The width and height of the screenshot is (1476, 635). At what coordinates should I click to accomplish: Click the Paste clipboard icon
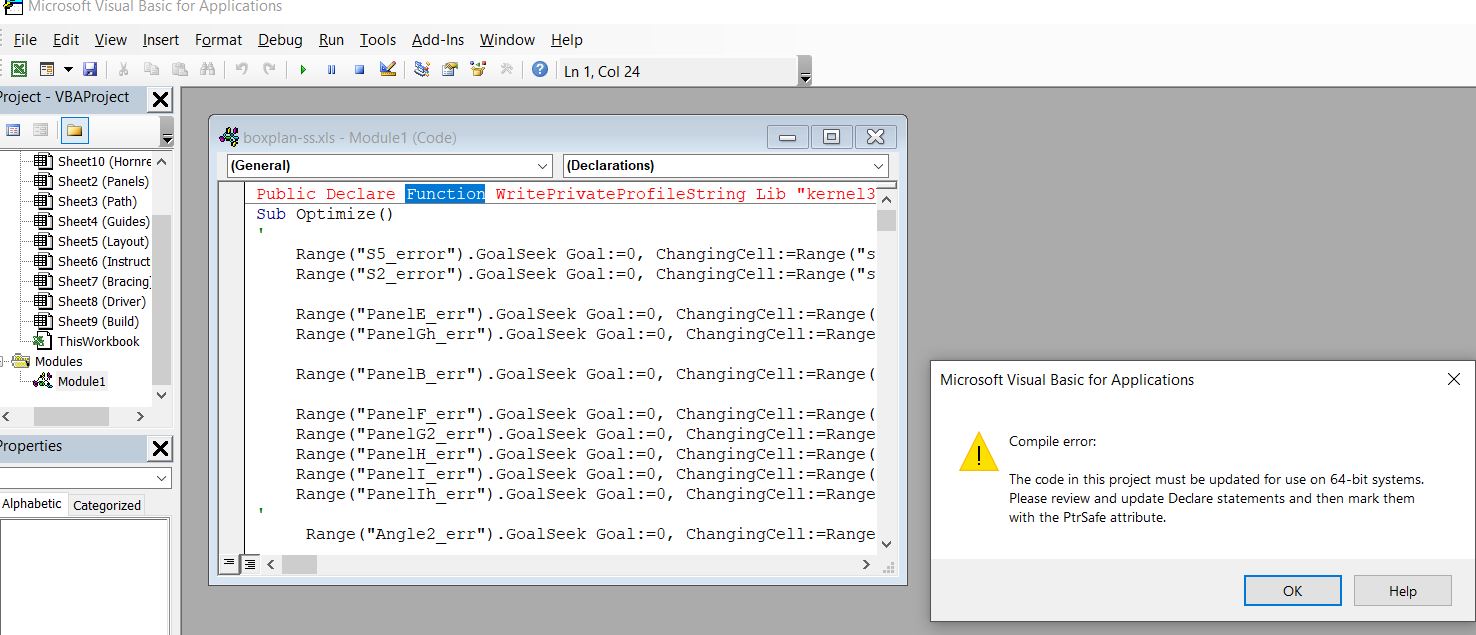pyautogui.click(x=179, y=69)
